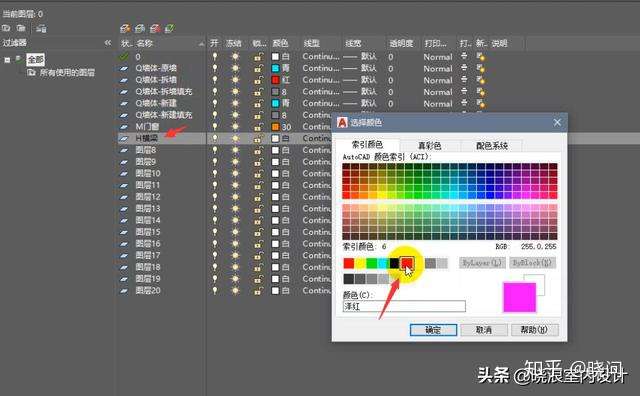Screen dimensions: 640x396
Task: Click status icon of layer Q墙体-原墙
Action: [124, 69]
